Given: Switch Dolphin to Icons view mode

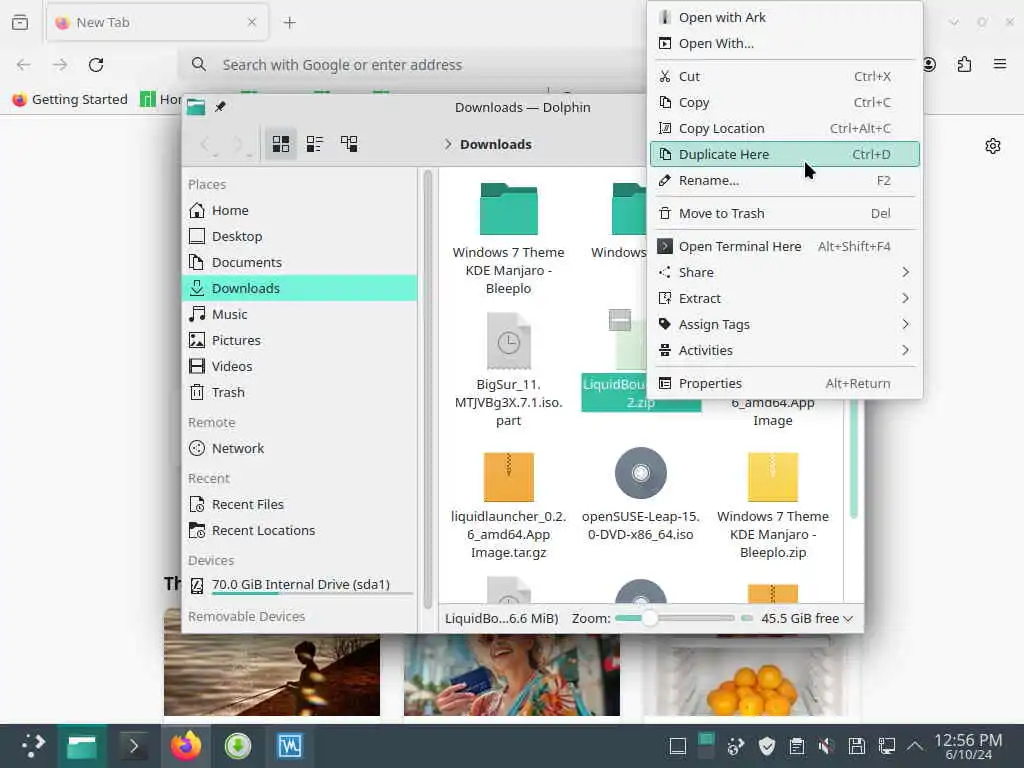Looking at the screenshot, I should coord(281,144).
